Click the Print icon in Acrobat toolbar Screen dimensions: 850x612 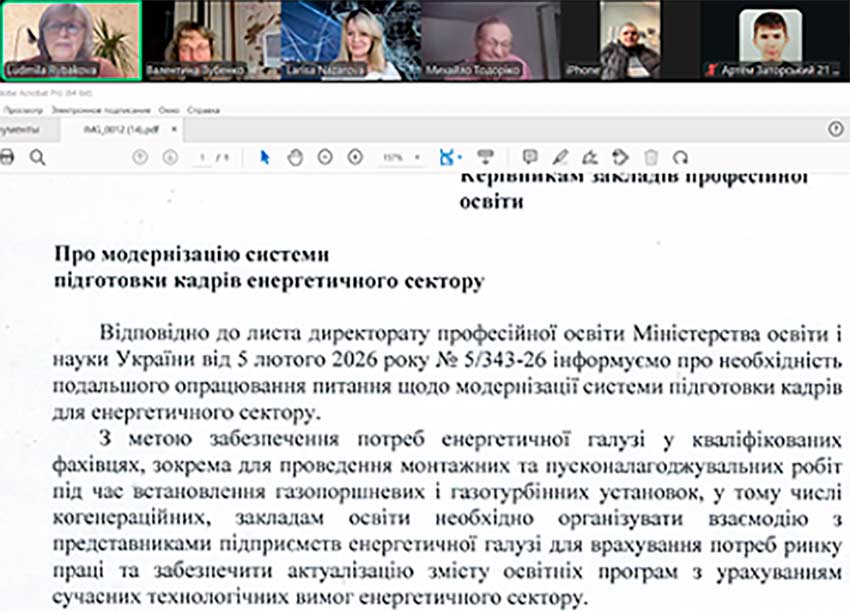(x=7, y=157)
